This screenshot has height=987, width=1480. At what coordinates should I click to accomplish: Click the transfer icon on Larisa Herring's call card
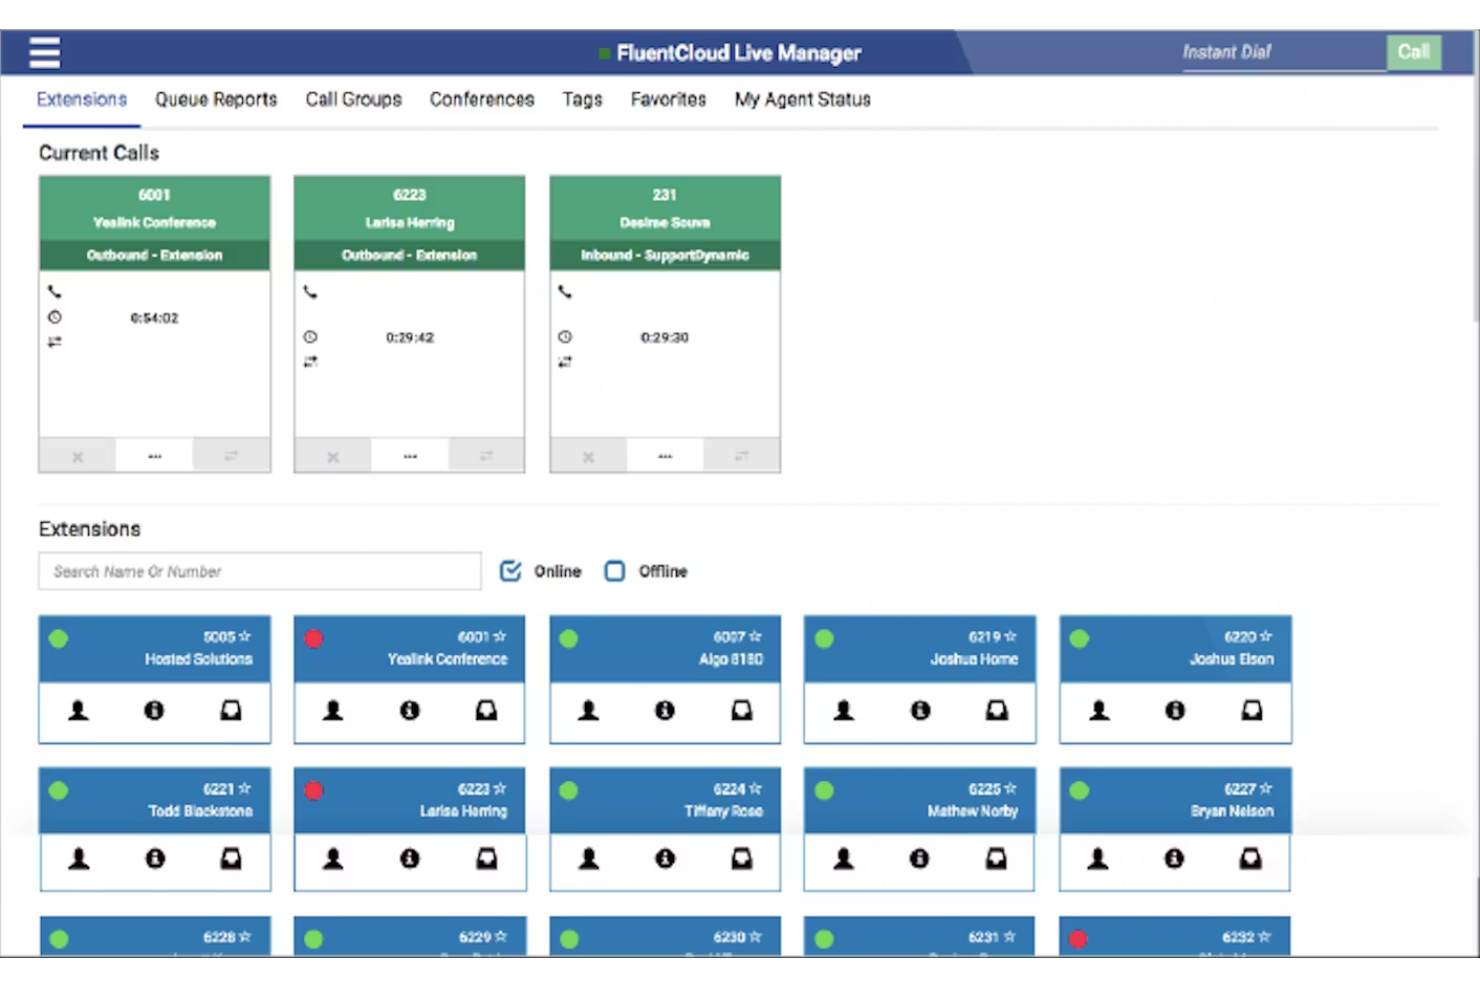(486, 455)
